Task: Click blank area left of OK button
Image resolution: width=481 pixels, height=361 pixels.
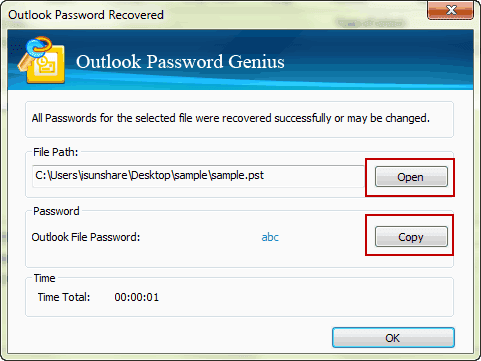Action: point(167,338)
